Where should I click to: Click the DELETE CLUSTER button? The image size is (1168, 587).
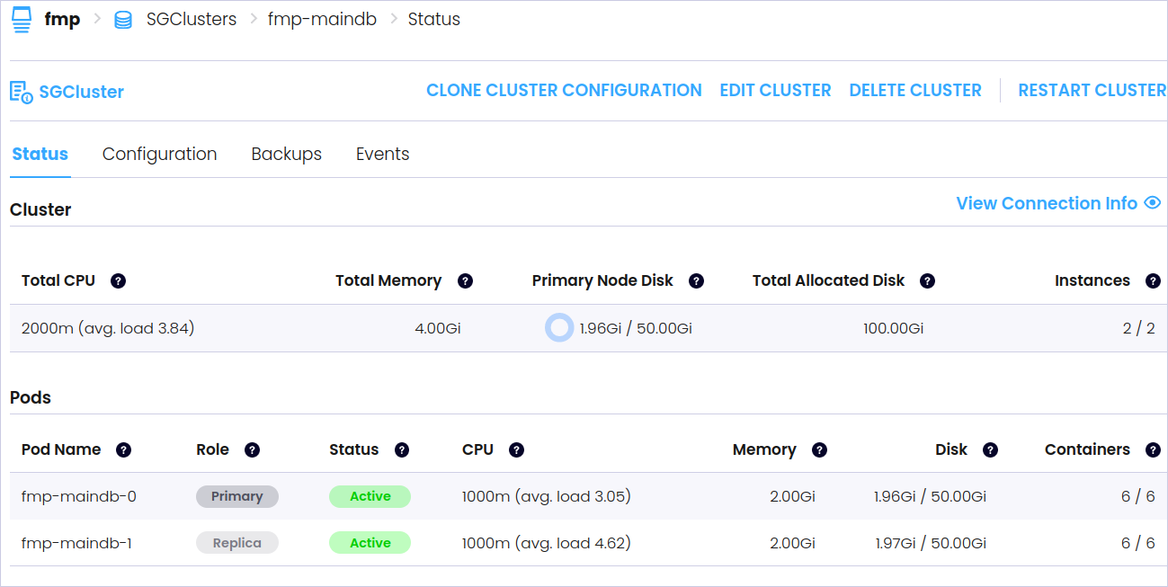[915, 90]
